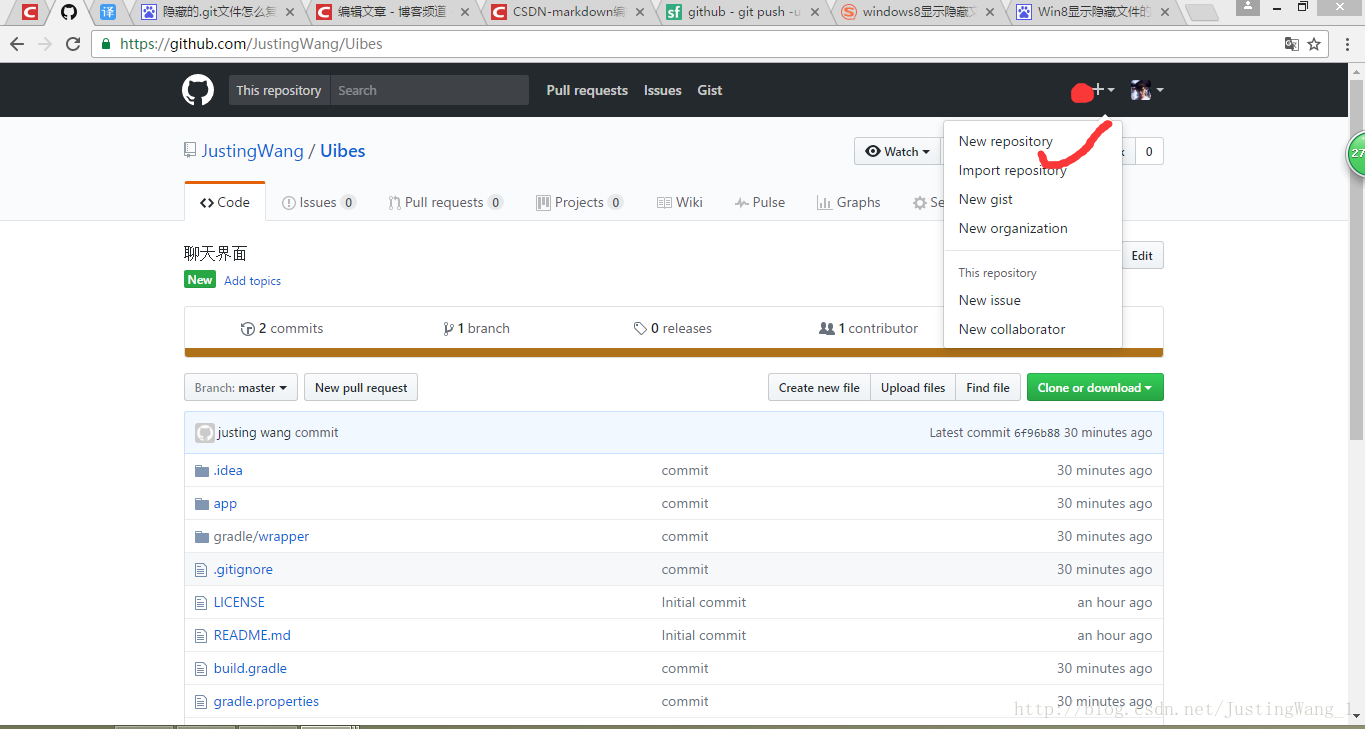Screen dimensions: 1365x729
Task: Open Pull requests in top navigation
Action: point(587,90)
